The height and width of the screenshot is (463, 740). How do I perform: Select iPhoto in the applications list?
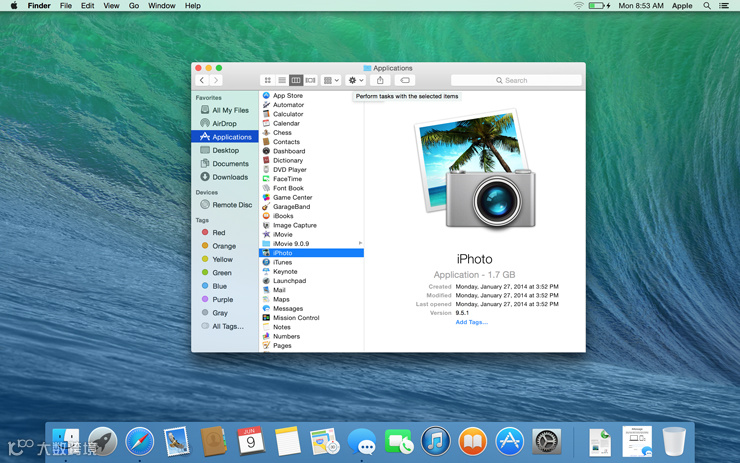point(311,253)
